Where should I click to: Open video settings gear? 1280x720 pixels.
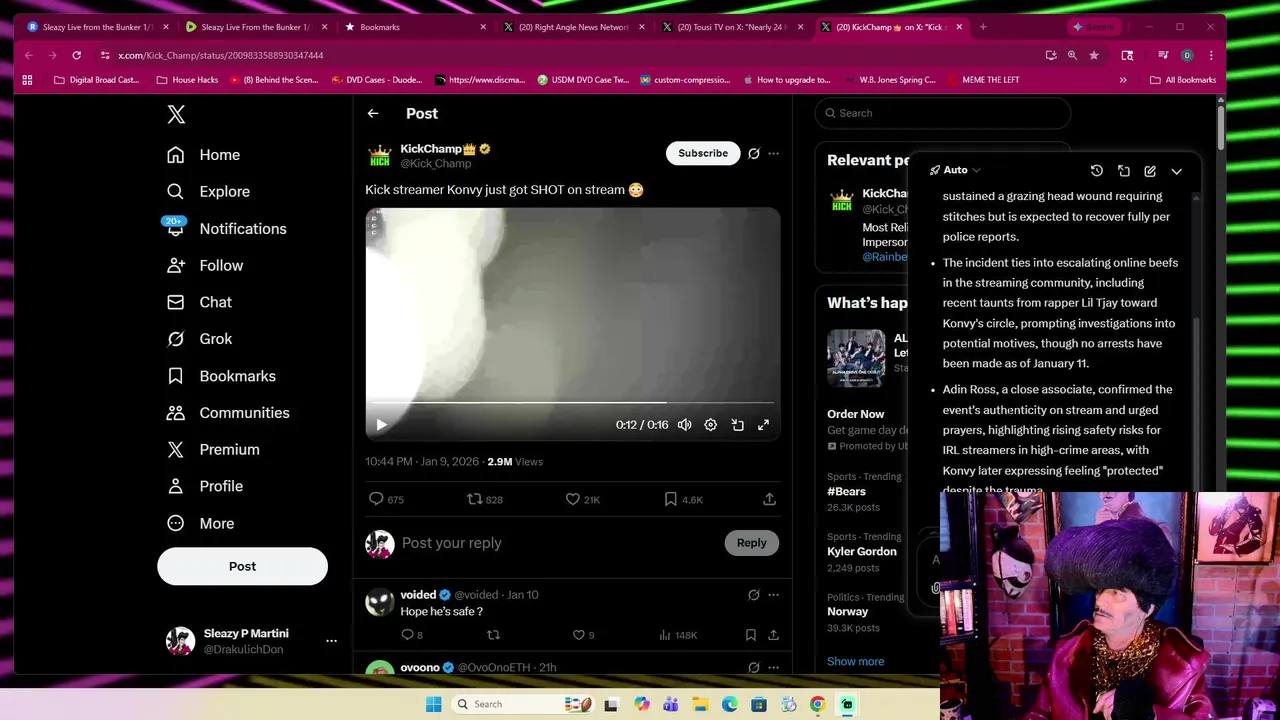[710, 425]
